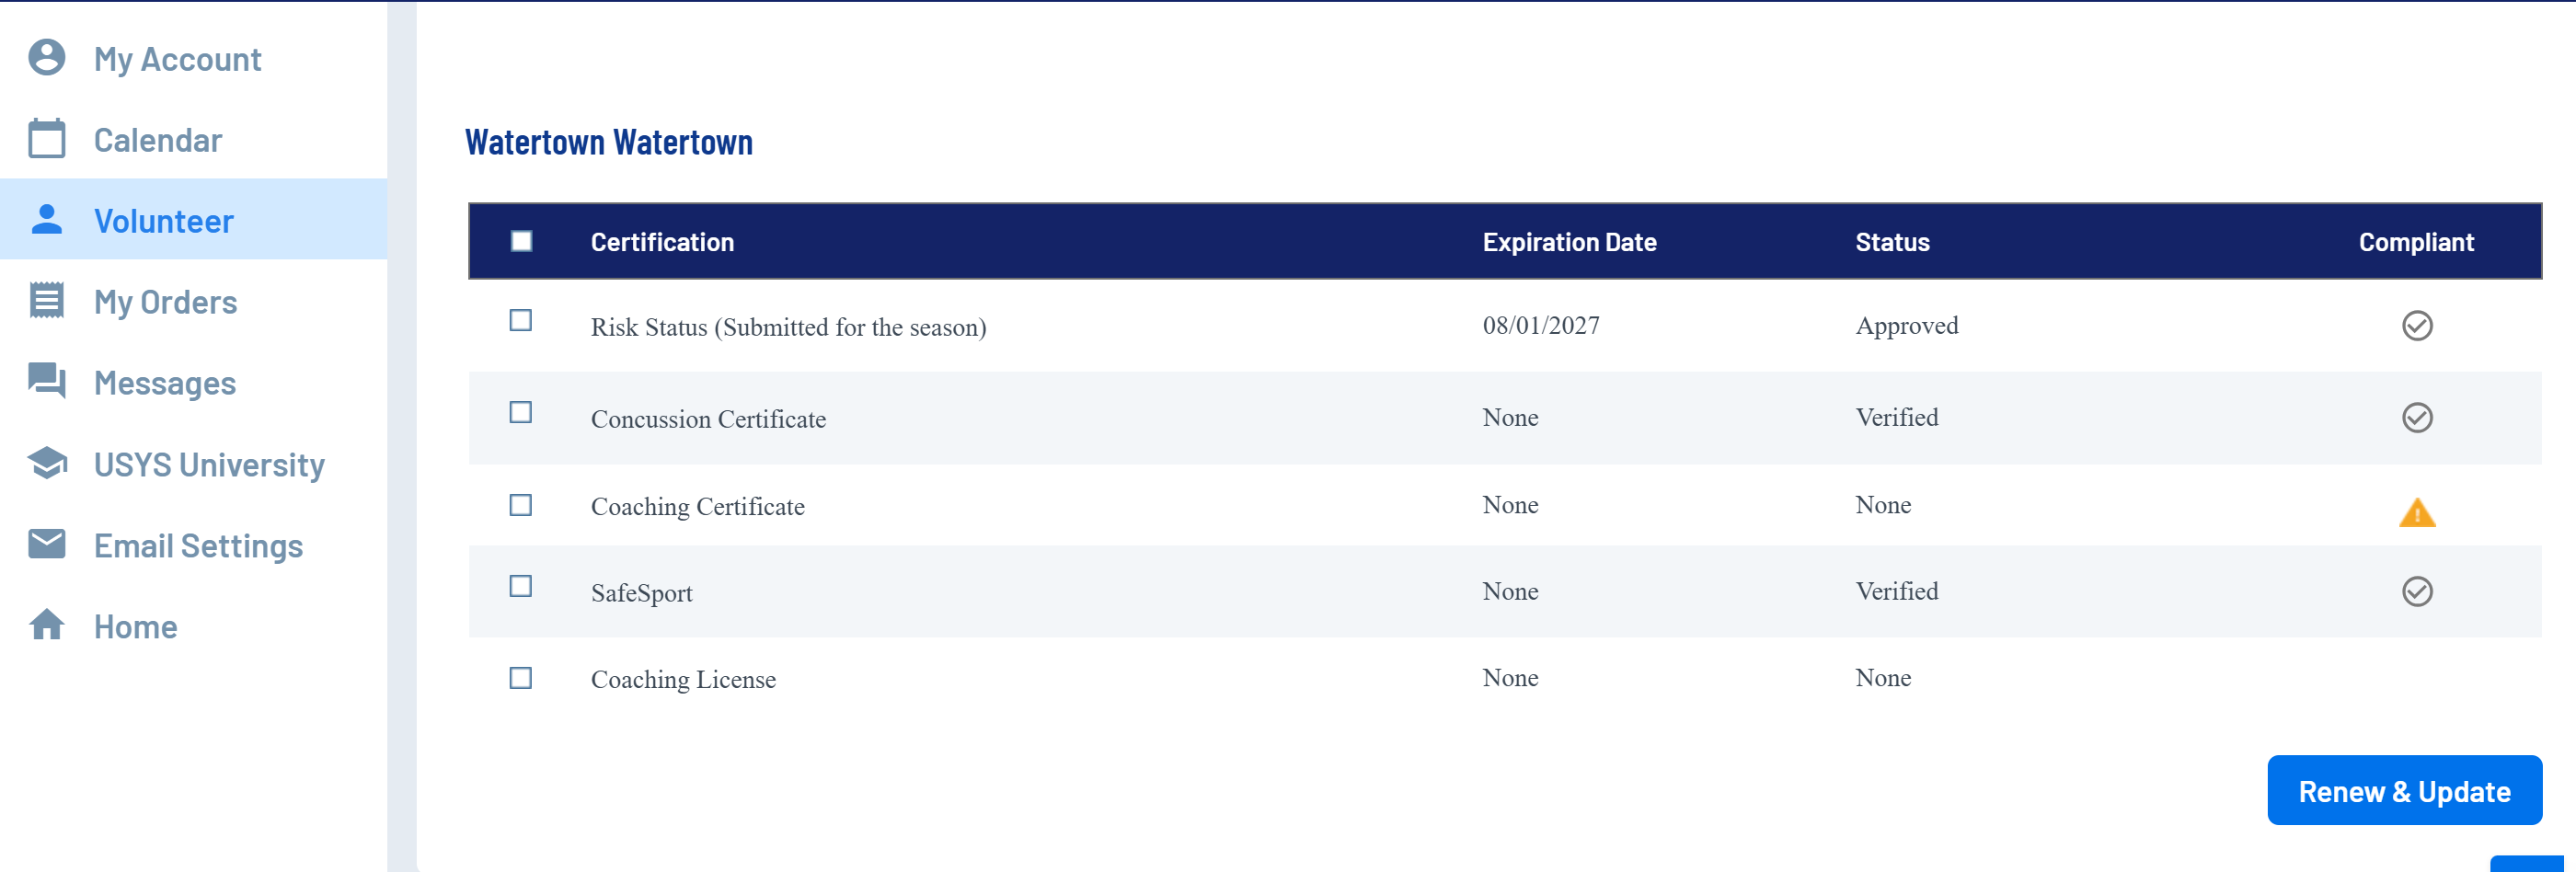Click the Coaching Certificate warning triangle icon
The height and width of the screenshot is (872, 2576).
[x=2416, y=513]
